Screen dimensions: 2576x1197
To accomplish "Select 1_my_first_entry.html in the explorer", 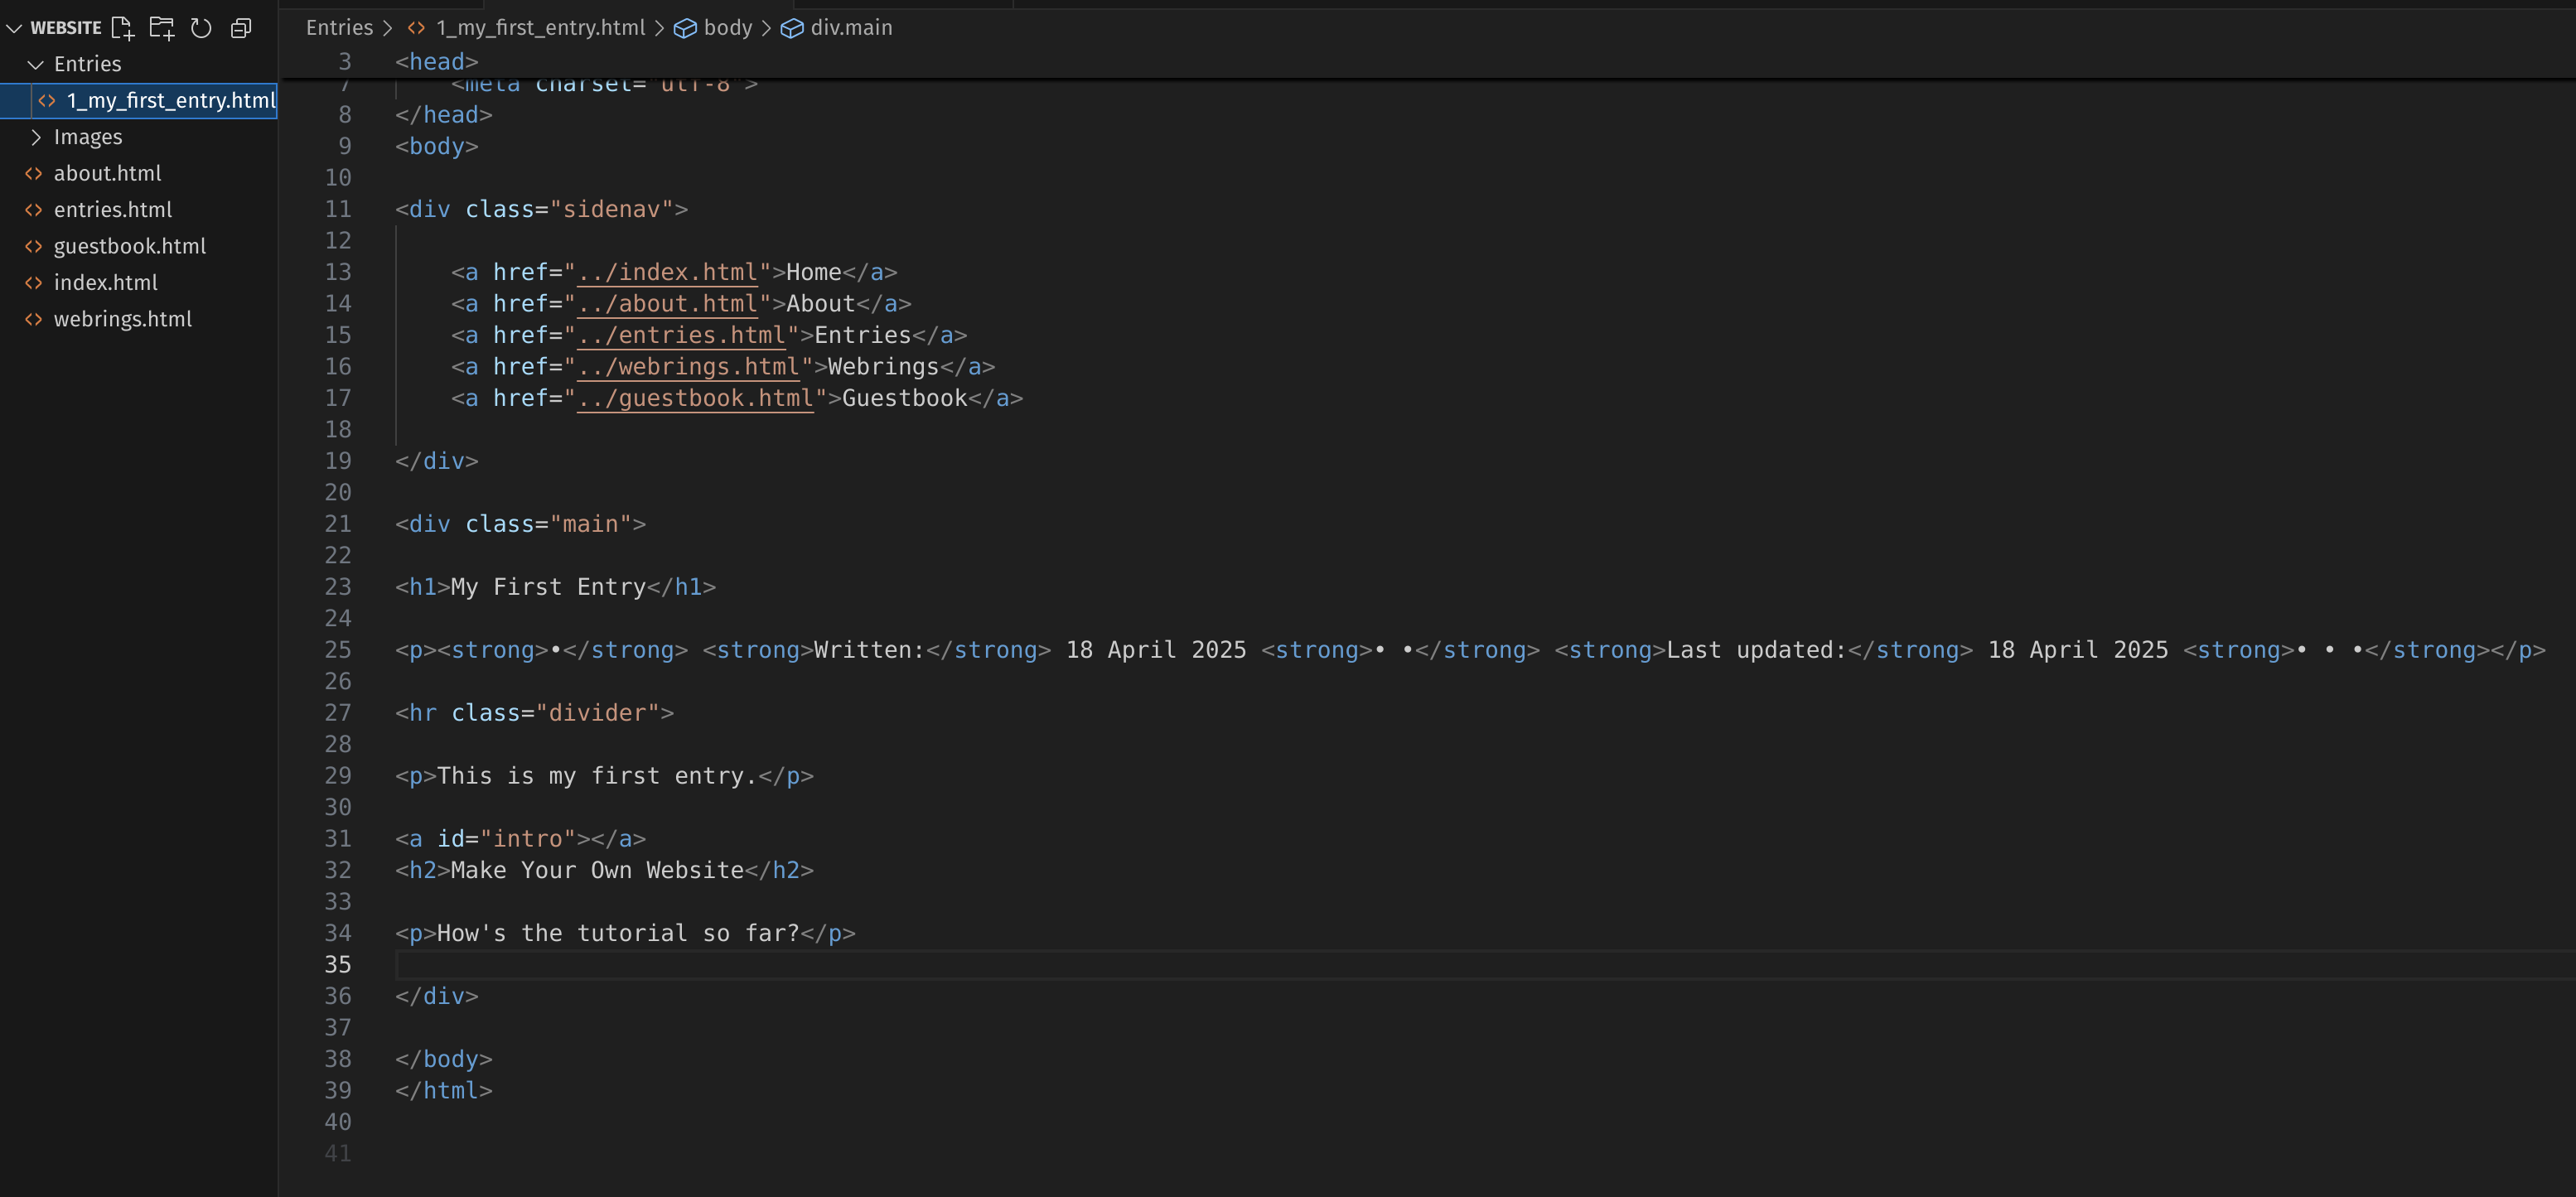I will (170, 101).
